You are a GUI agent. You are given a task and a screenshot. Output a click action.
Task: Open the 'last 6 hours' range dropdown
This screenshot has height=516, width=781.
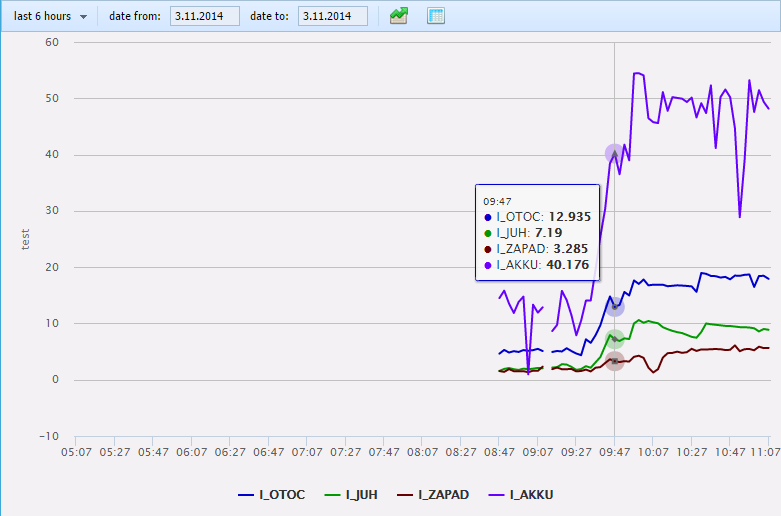coord(50,16)
